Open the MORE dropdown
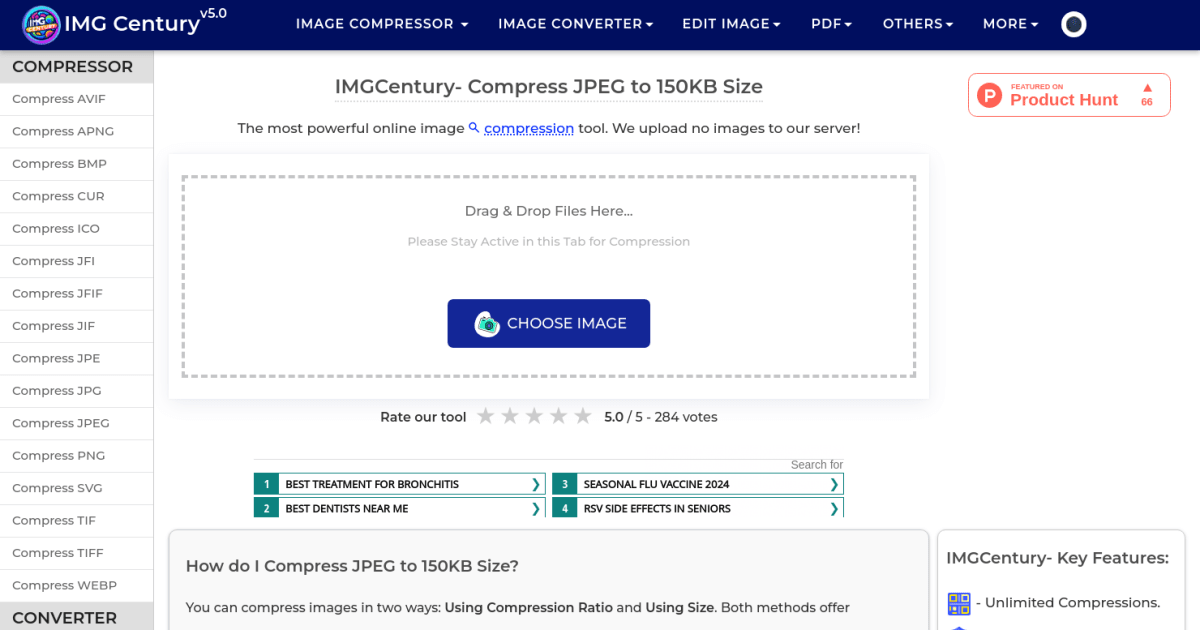This screenshot has height=630, width=1200. (1010, 23)
